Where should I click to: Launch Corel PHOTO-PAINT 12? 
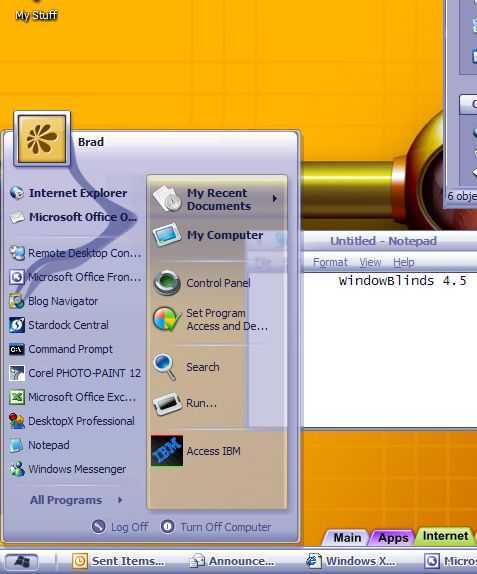(x=75, y=373)
